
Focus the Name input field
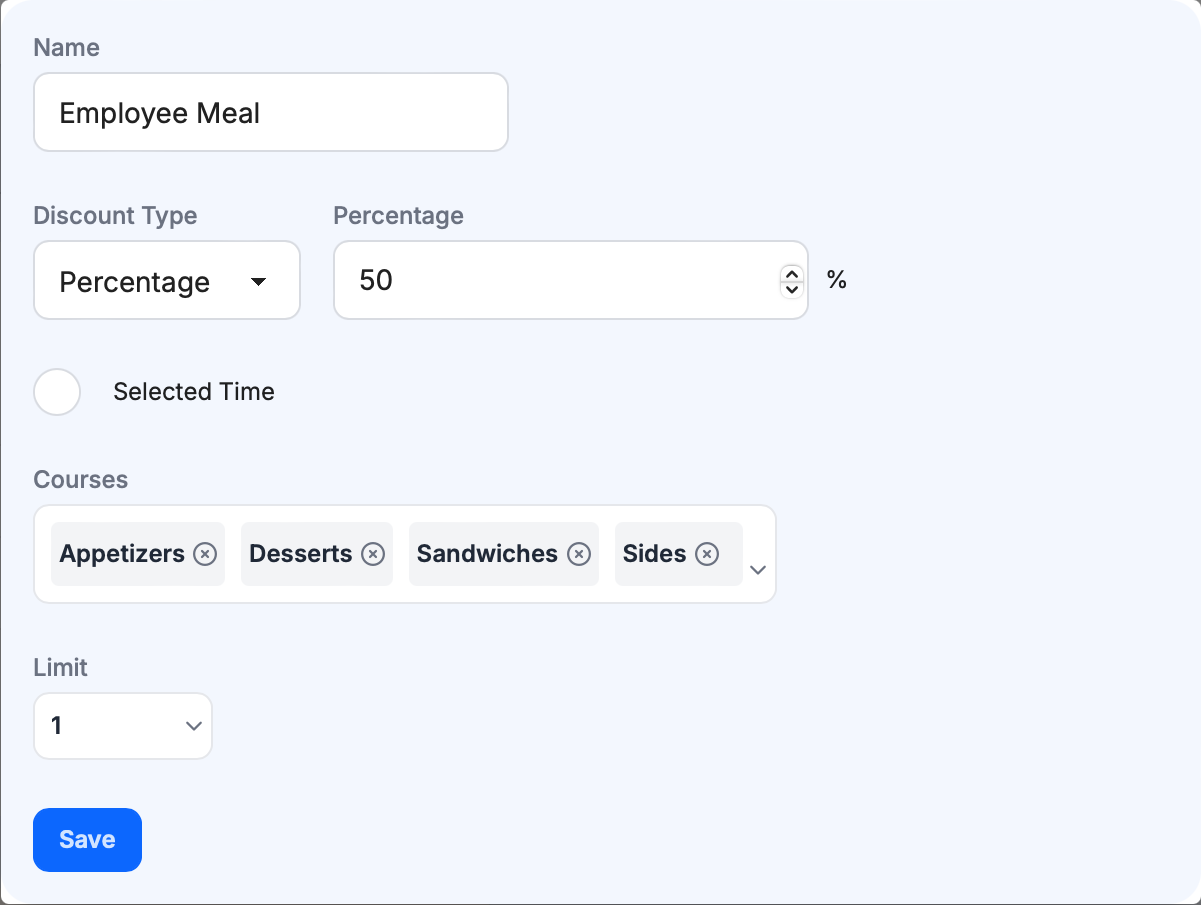tap(270, 113)
